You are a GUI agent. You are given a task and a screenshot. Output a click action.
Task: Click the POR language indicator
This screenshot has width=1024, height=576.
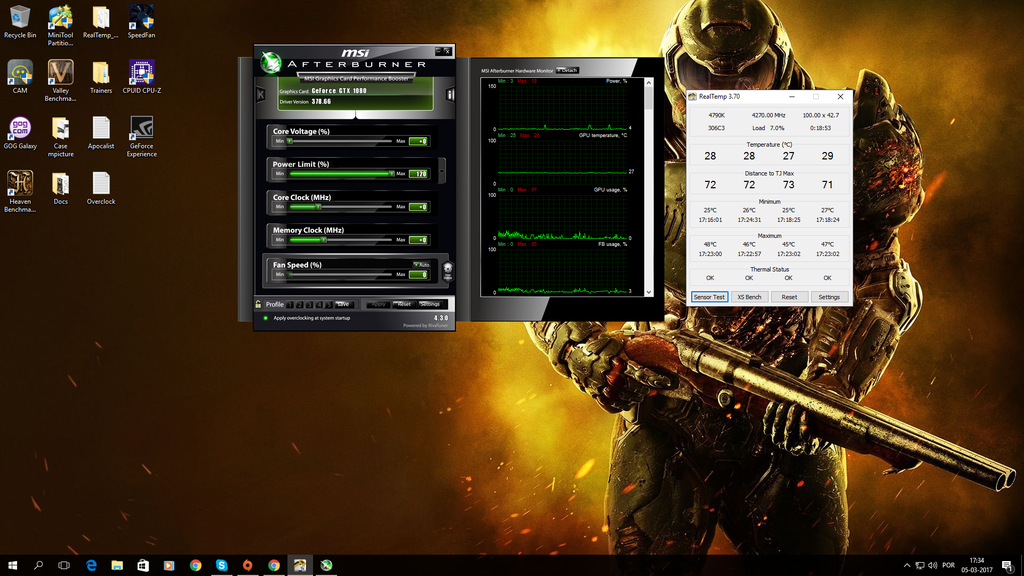click(949, 566)
